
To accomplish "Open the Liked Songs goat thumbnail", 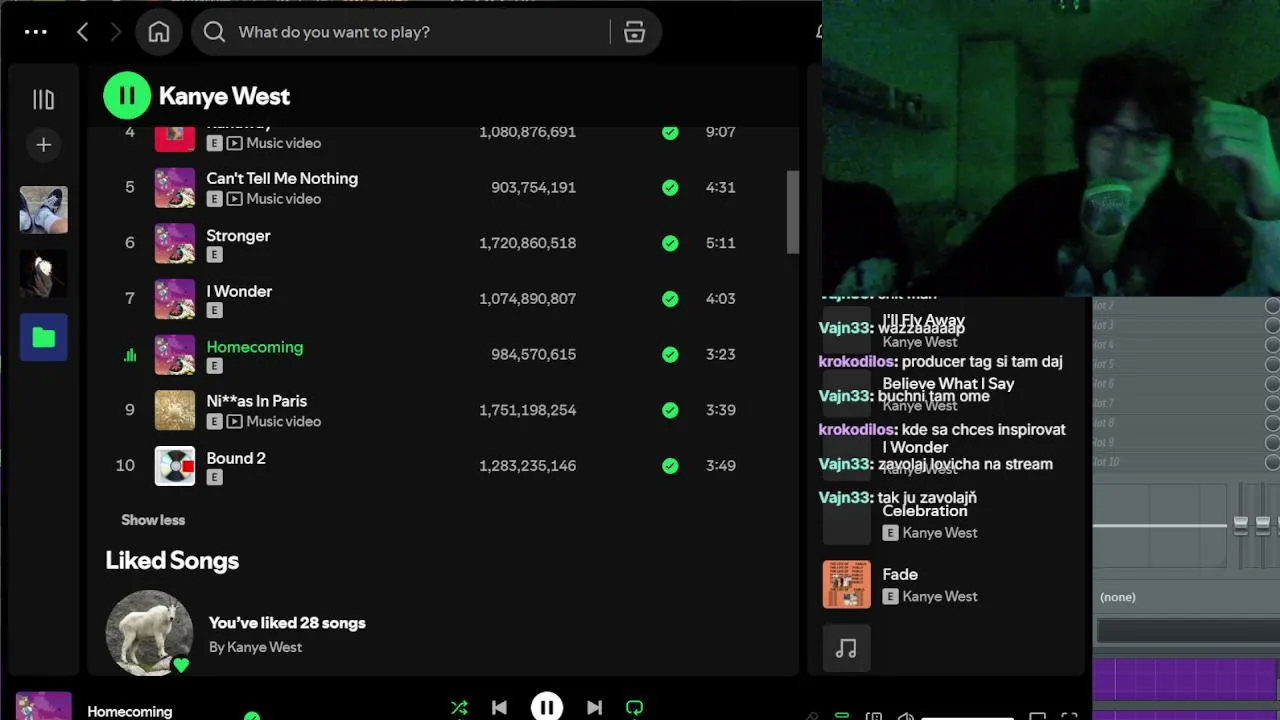I will pos(149,633).
